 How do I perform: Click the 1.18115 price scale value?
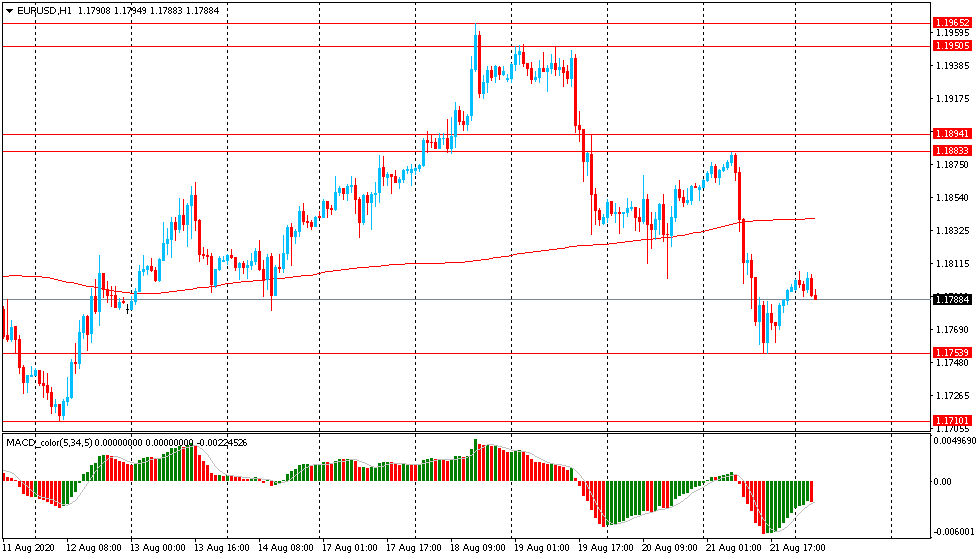(953, 263)
